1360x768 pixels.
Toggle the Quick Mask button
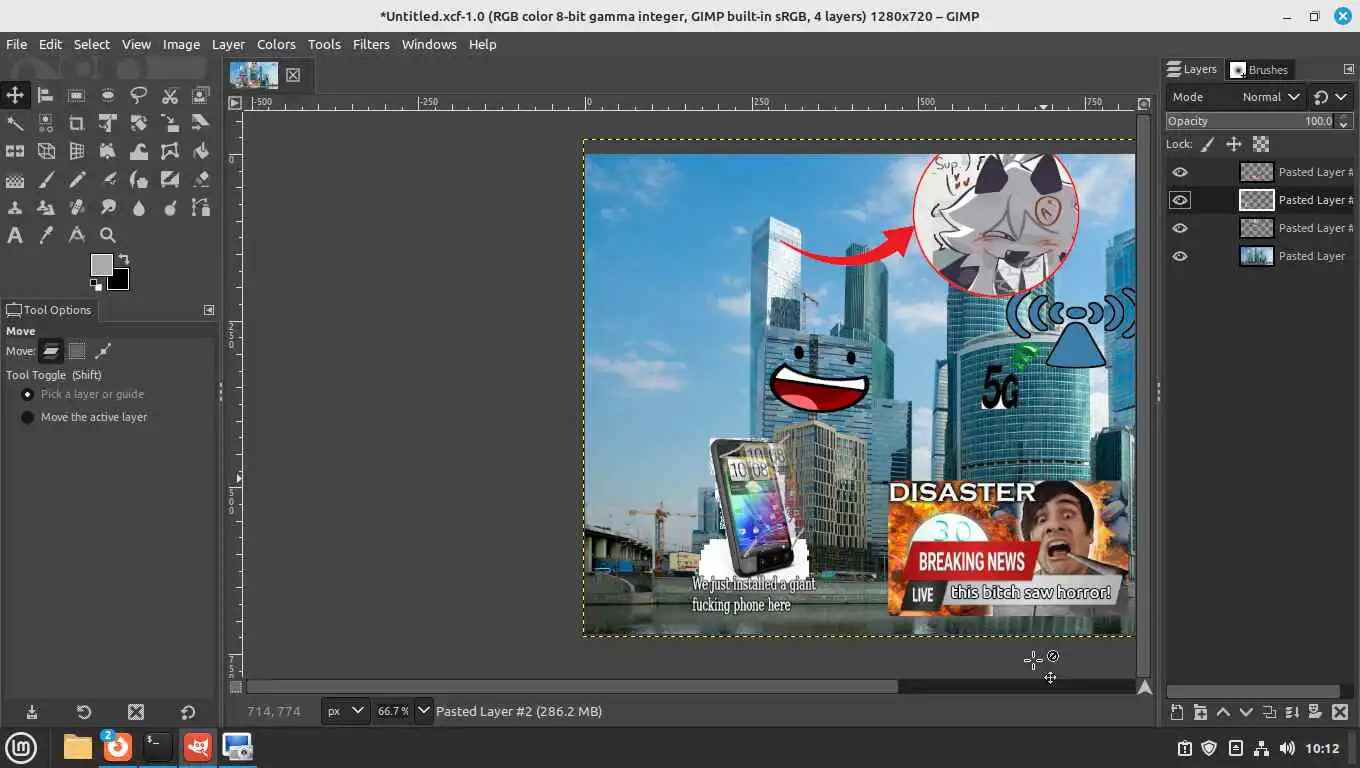(235, 687)
